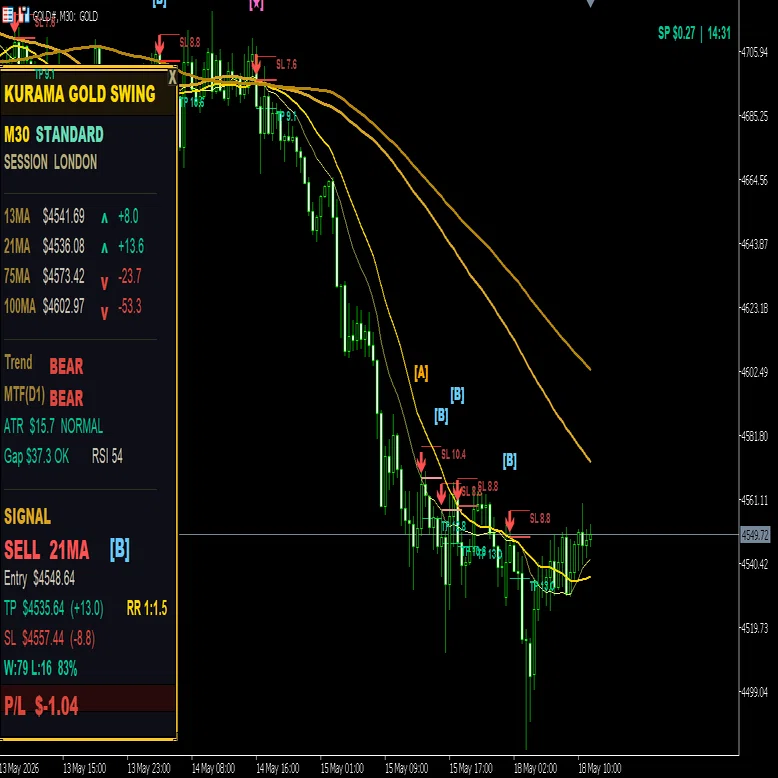
Task: Click the SELL 21MA signal text
Action: 47,550
